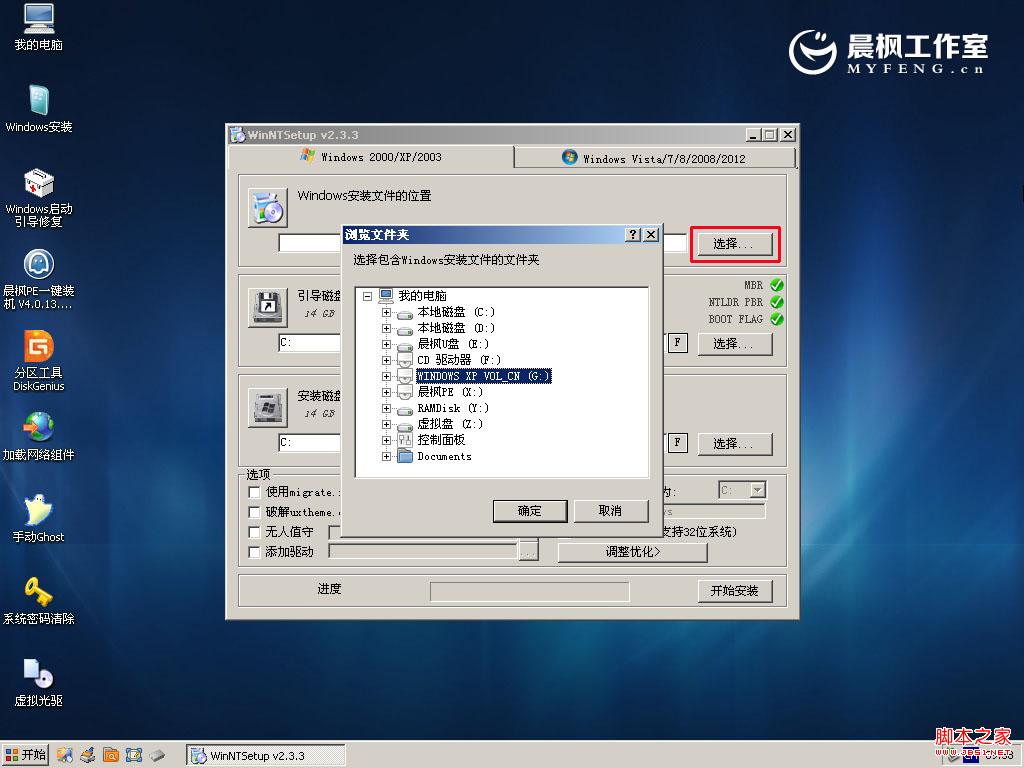
Task: Expand the 晨枫U盘 (E:) node
Action: 387,344
